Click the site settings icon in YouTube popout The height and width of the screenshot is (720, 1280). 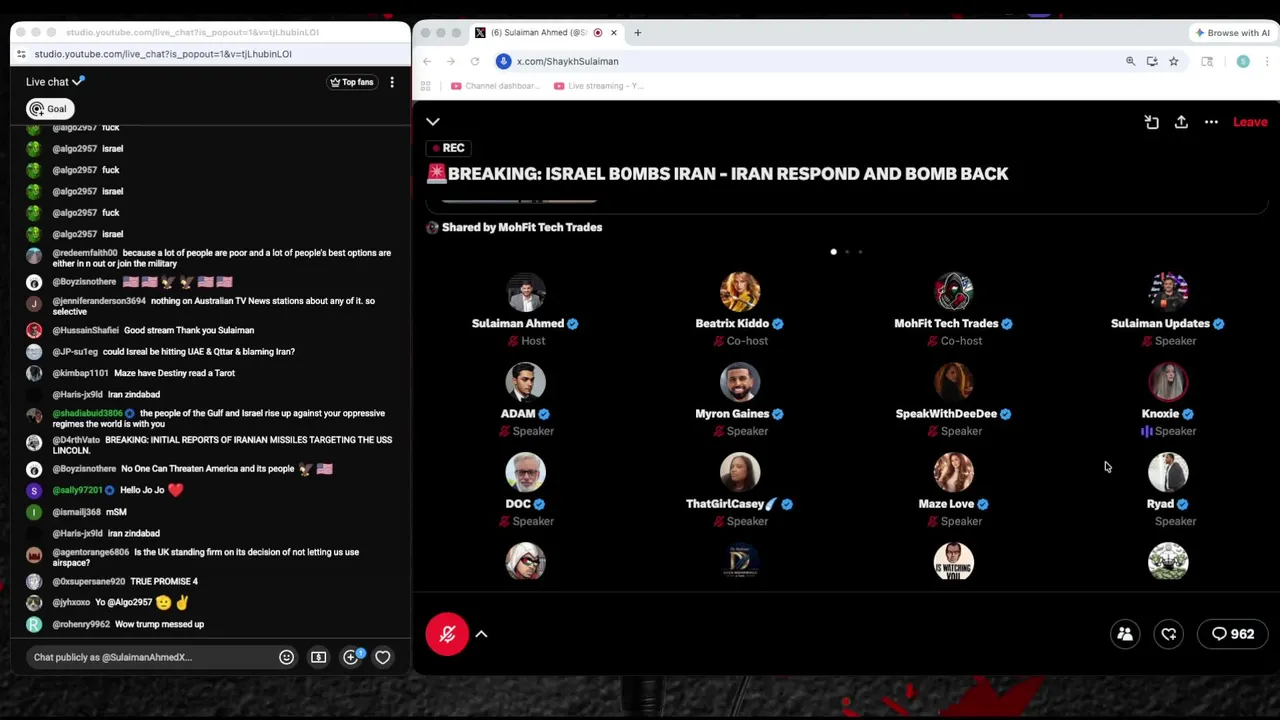(x=23, y=54)
